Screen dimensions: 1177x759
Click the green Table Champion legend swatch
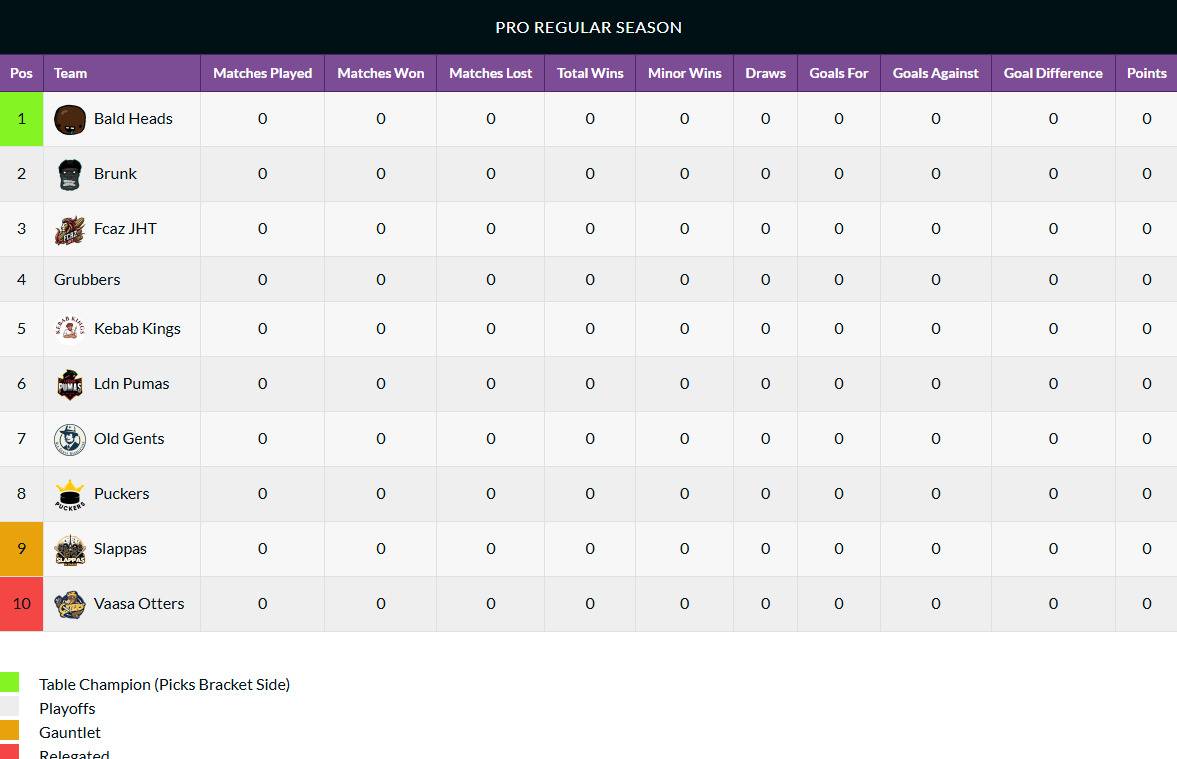tap(9, 682)
